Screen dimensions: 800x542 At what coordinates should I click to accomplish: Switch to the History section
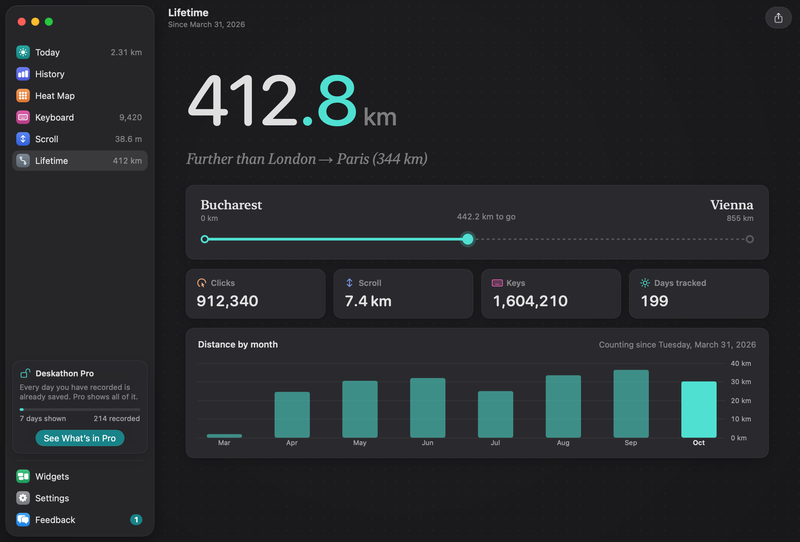pos(80,74)
